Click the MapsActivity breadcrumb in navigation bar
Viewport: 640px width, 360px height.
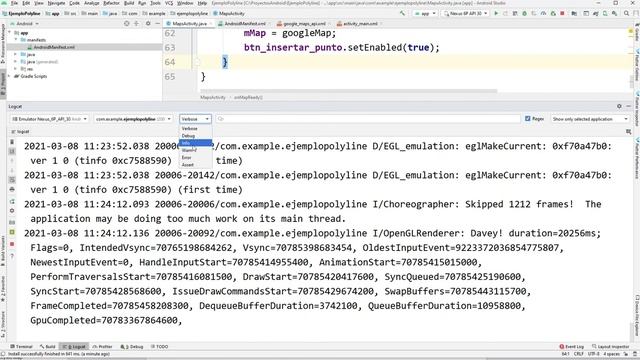coord(229,13)
